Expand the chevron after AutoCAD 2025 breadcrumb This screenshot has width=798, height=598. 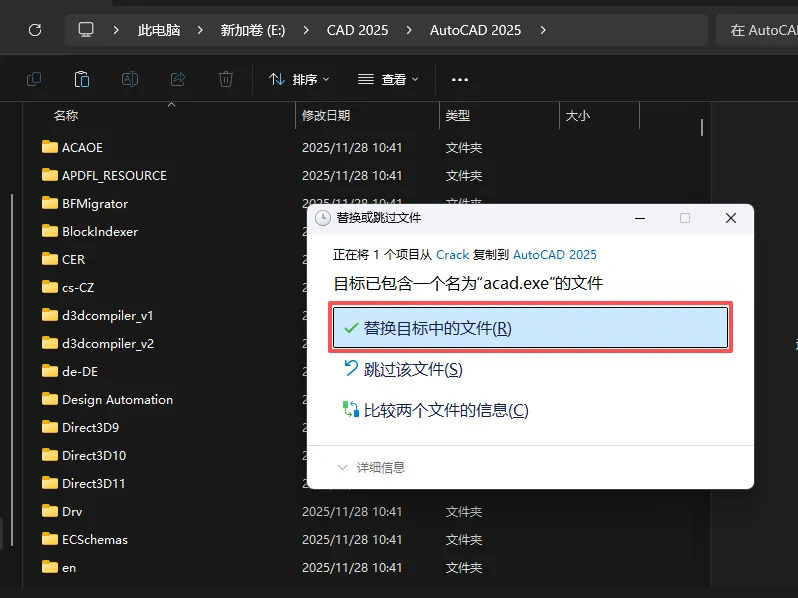point(543,30)
